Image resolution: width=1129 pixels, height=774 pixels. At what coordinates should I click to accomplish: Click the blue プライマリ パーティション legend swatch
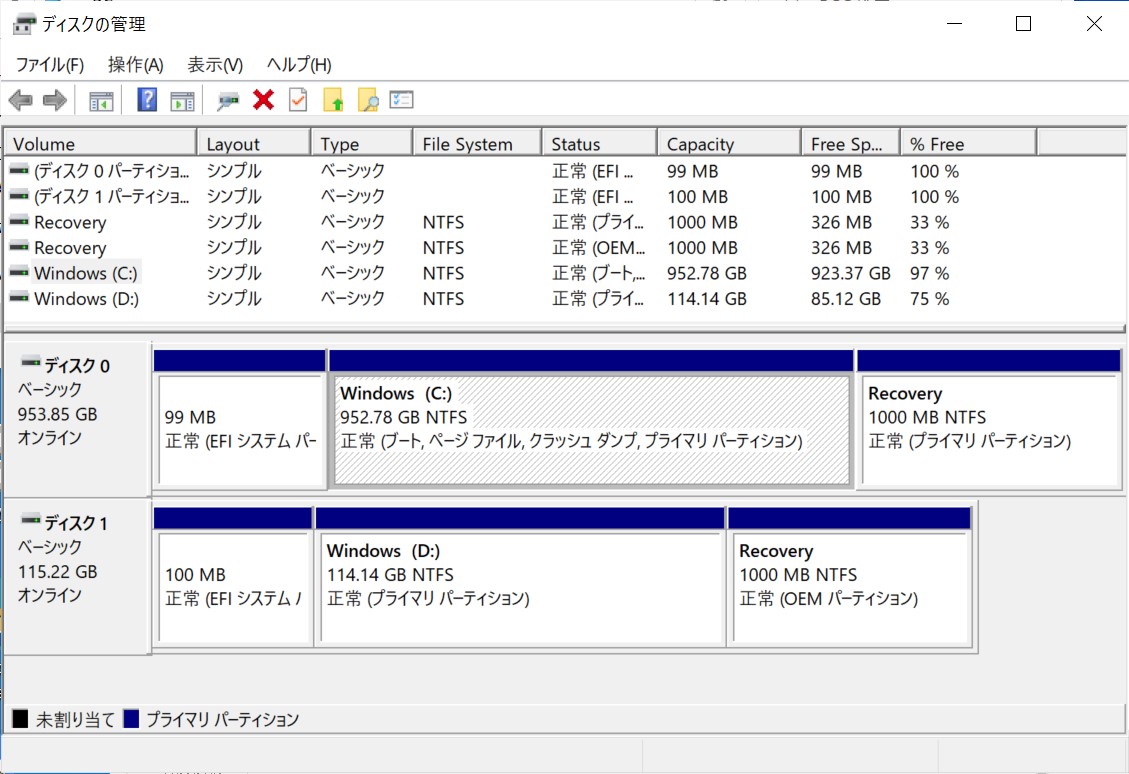[131, 719]
